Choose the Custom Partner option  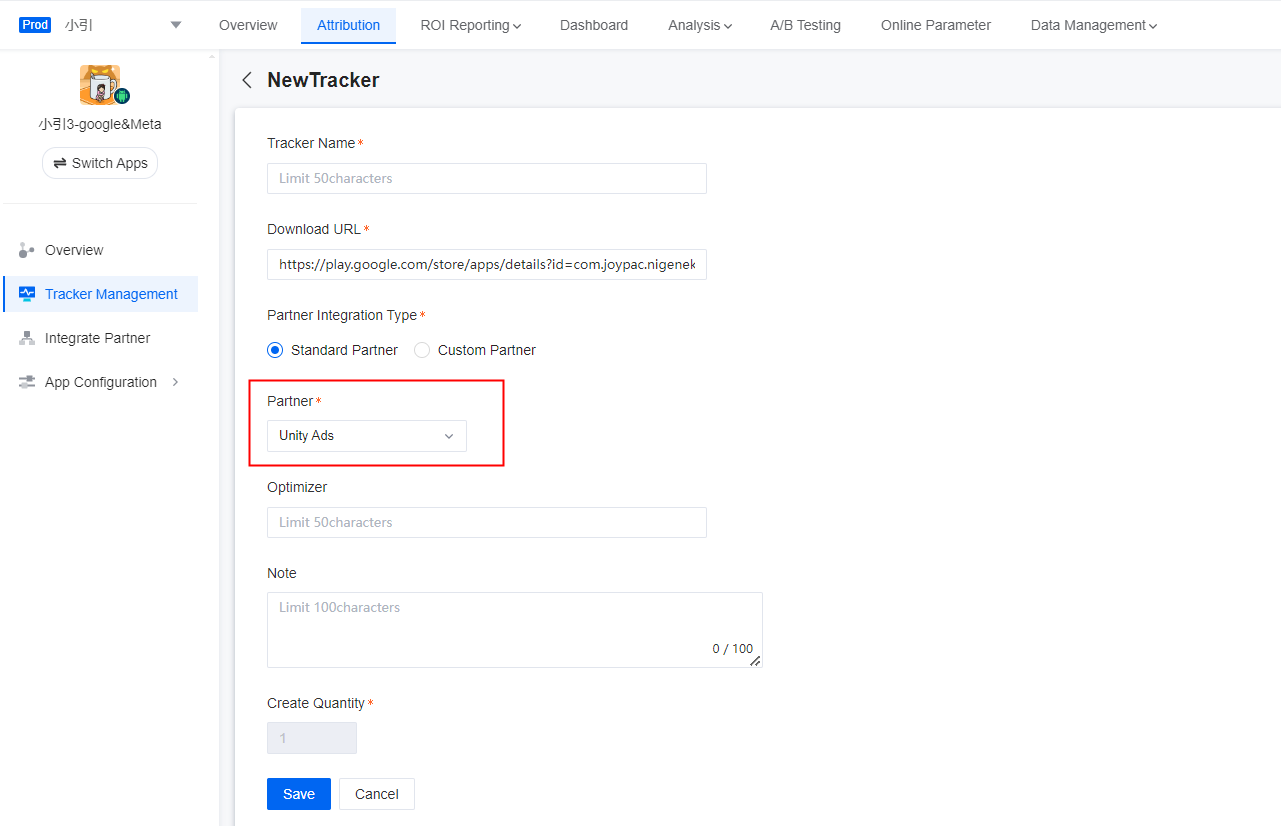pyautogui.click(x=421, y=350)
